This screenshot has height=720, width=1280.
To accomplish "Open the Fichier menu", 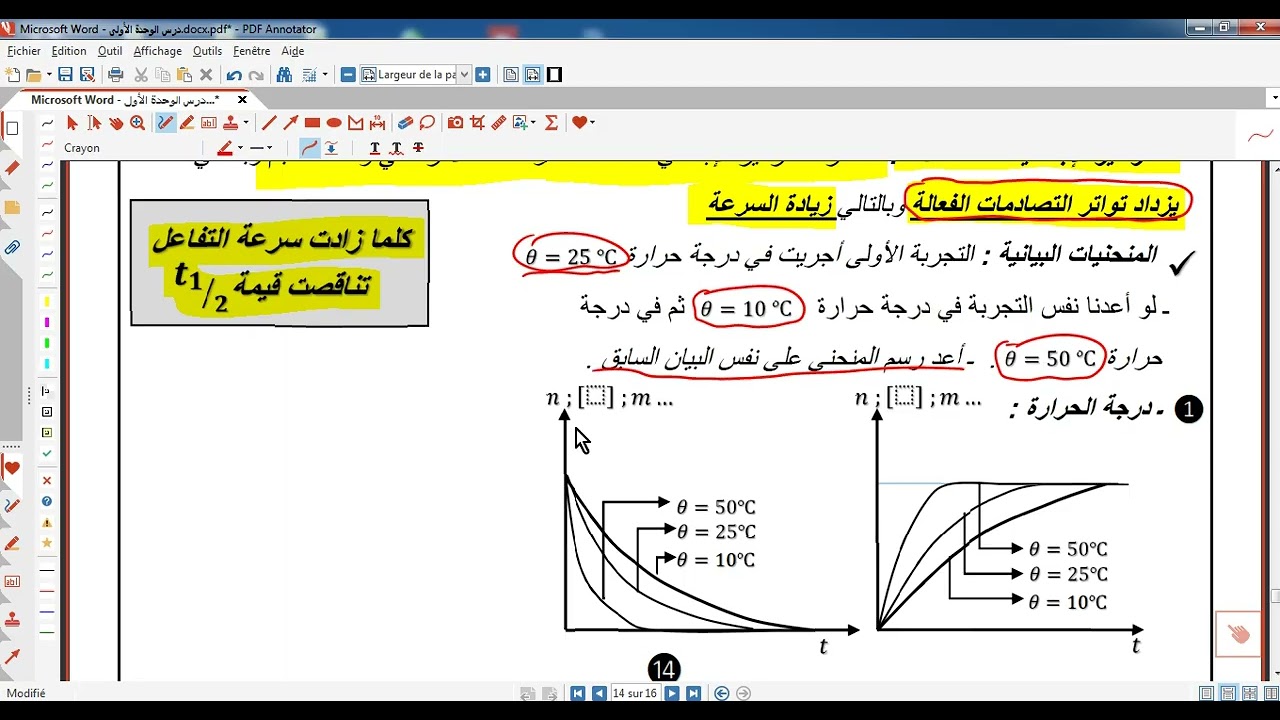I will [24, 51].
